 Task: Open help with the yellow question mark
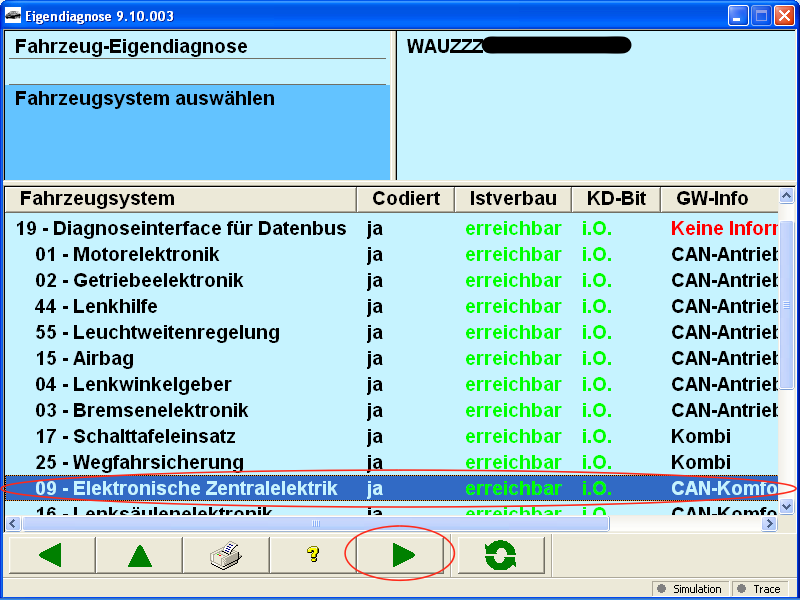tap(313, 555)
